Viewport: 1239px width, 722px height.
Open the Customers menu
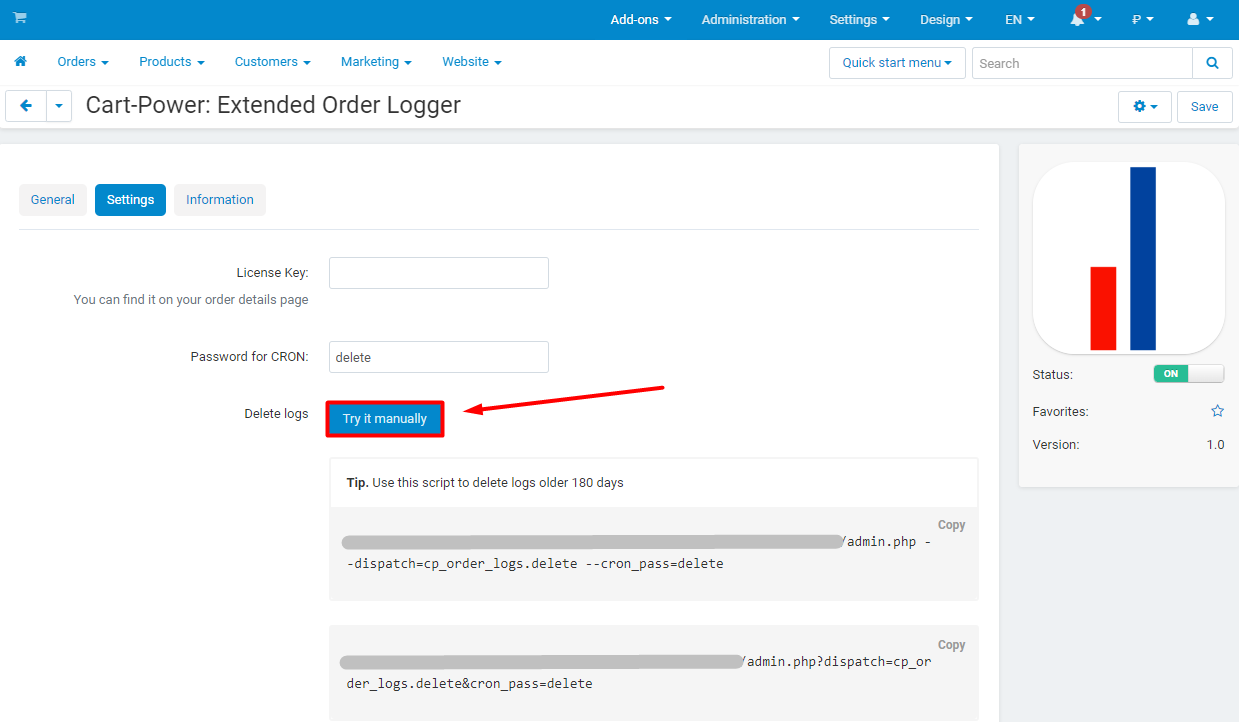coord(273,62)
